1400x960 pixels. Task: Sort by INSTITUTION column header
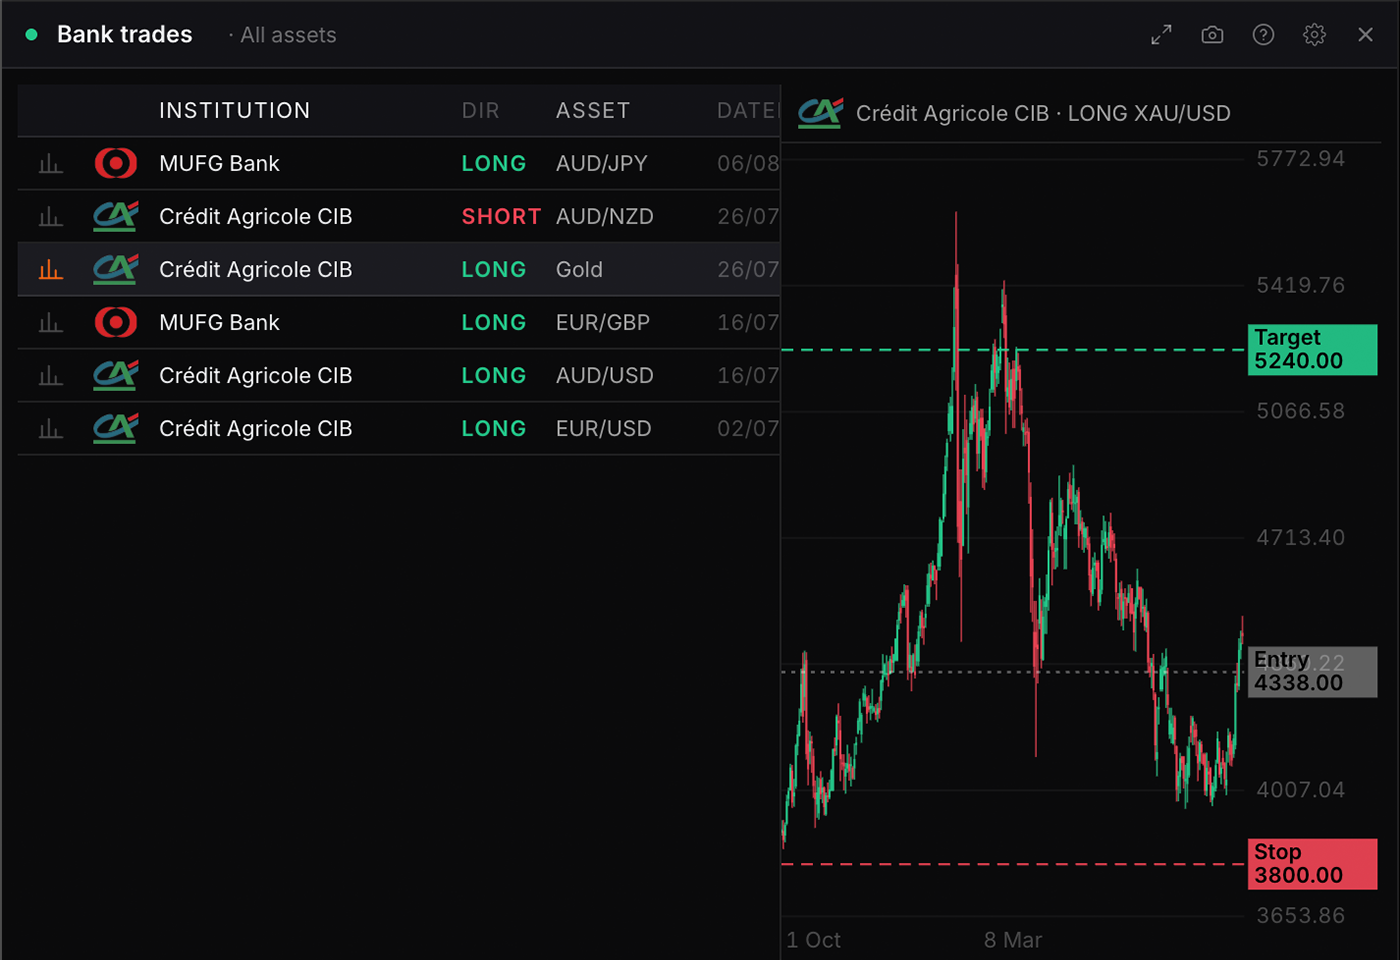235,111
